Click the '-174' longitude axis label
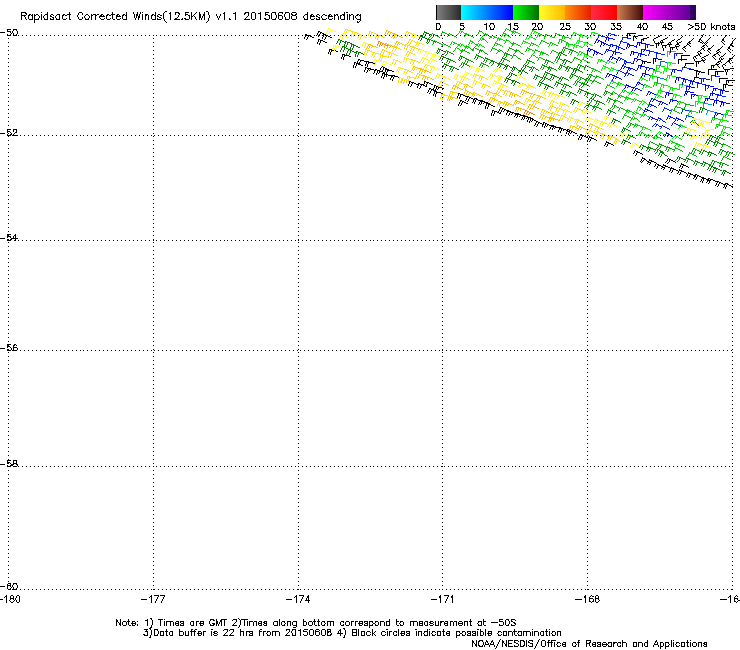This screenshot has height=650, width=740. pyautogui.click(x=298, y=599)
